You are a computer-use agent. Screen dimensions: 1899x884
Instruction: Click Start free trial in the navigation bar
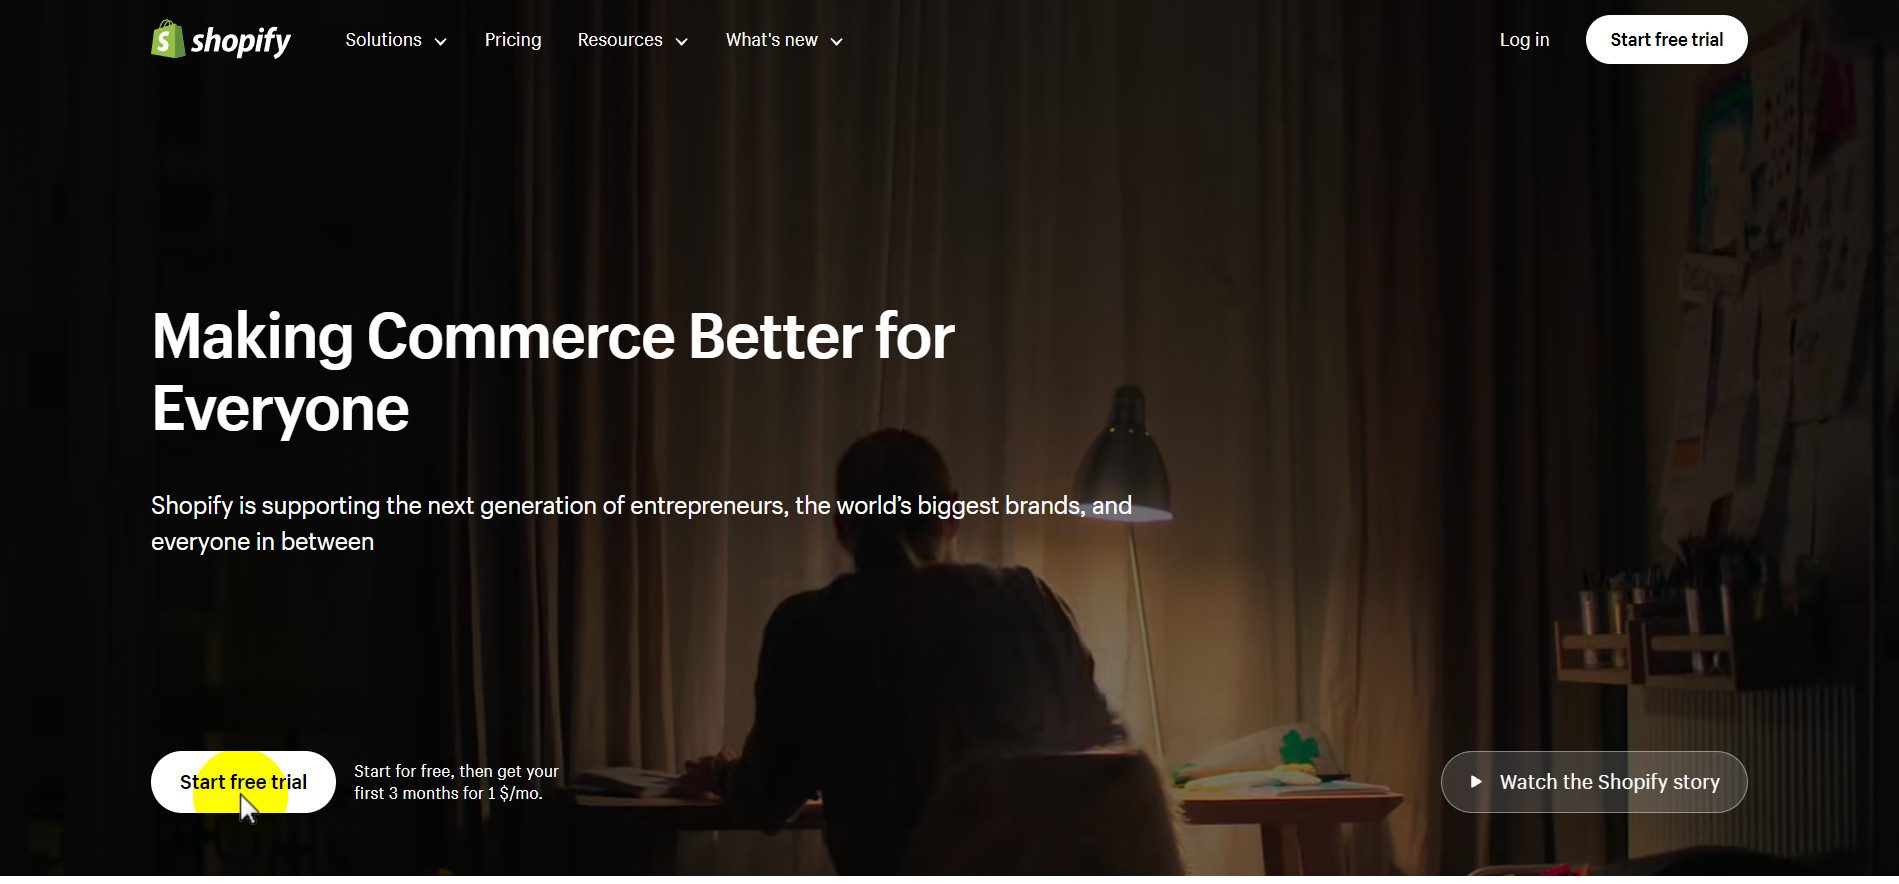pos(1666,40)
